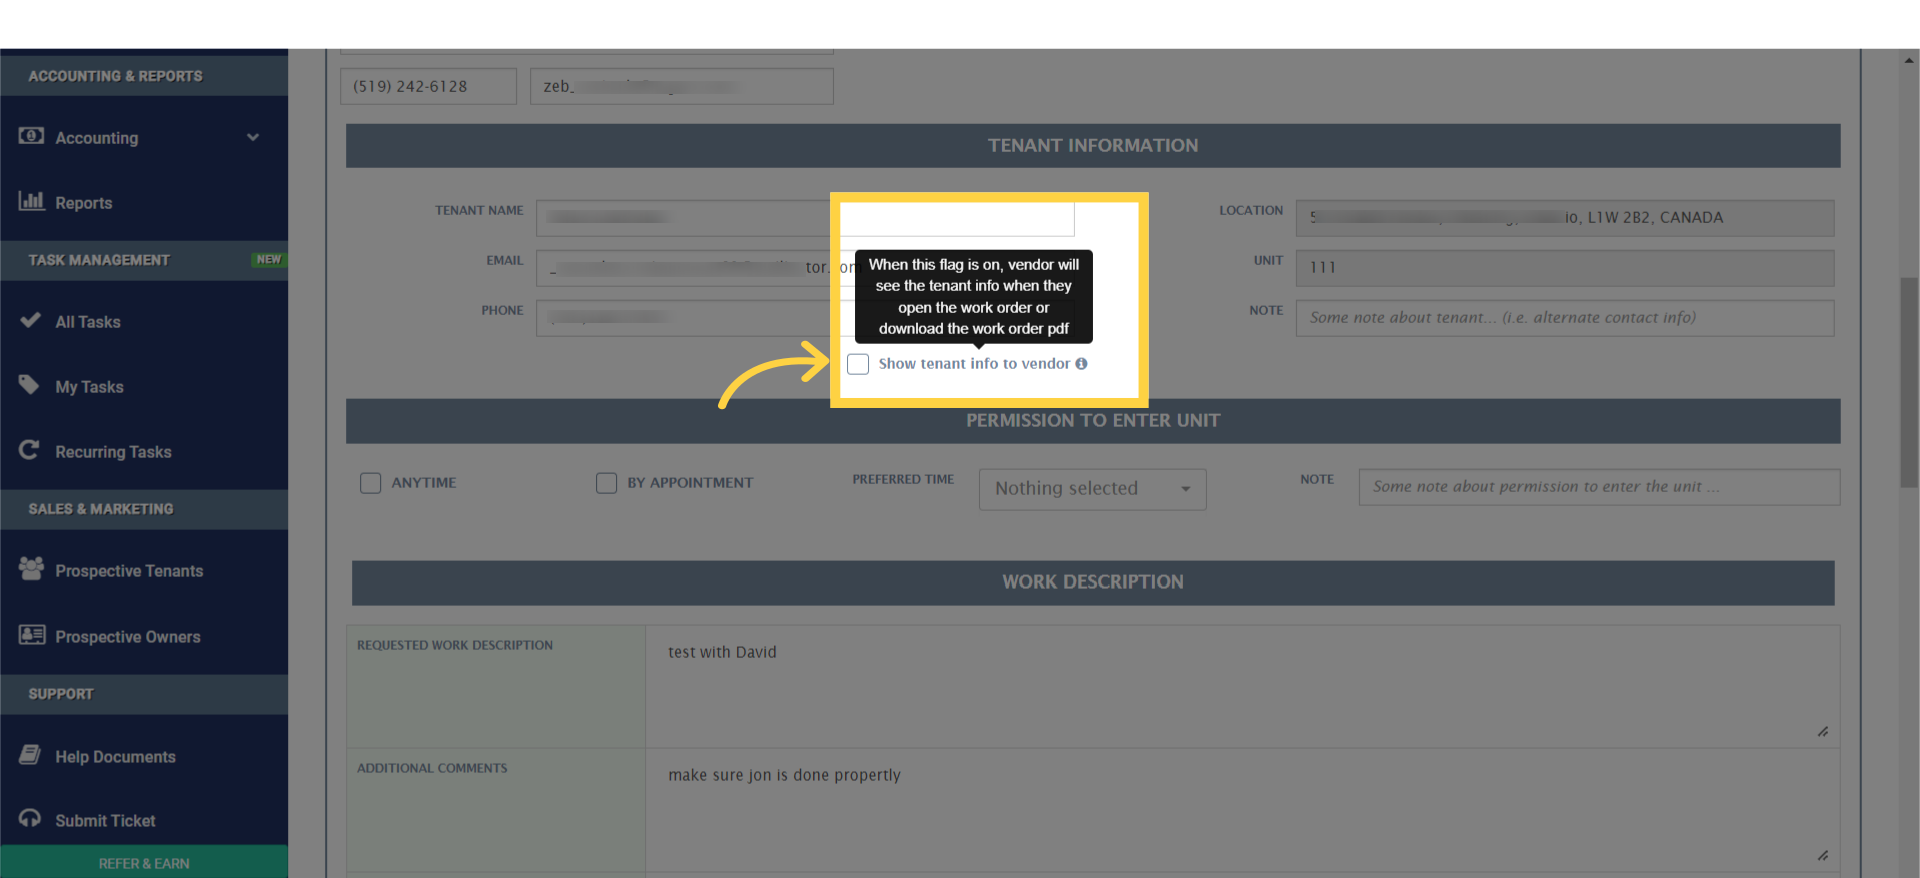Click the UNIT field showing 111
This screenshot has width=1920, height=878.
(1565, 268)
